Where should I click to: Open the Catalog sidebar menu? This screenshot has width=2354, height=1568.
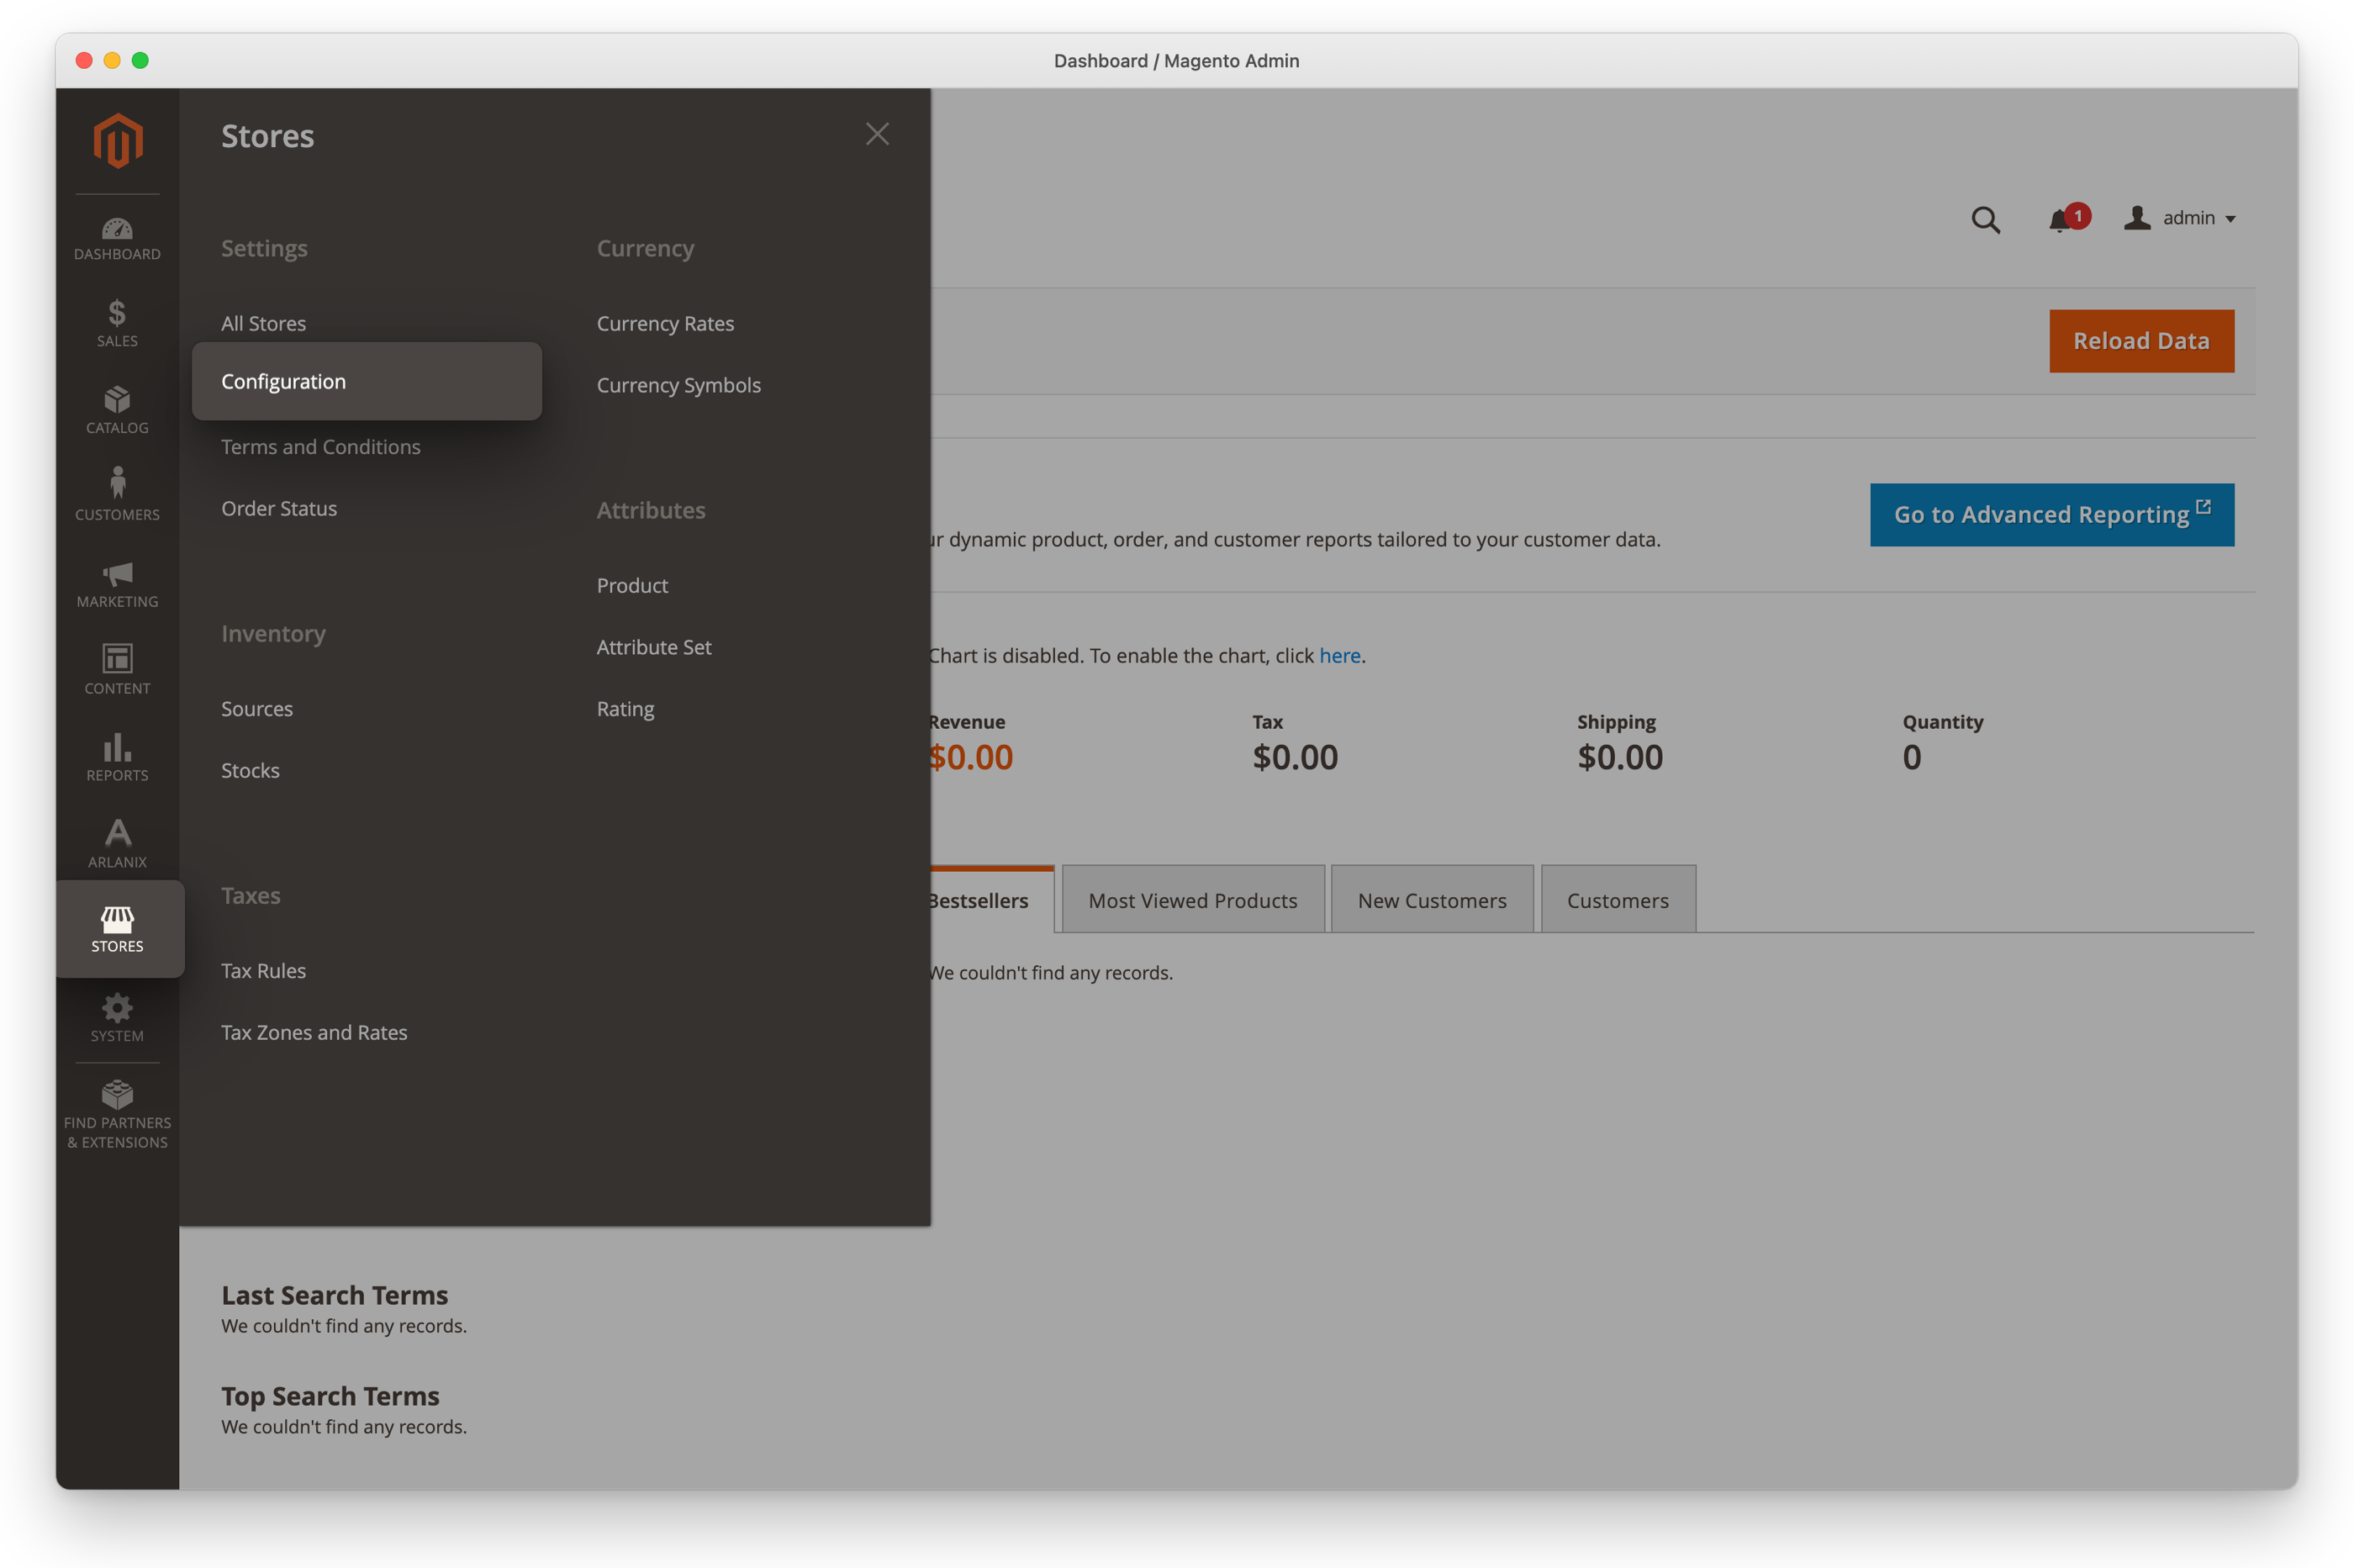[x=117, y=411]
